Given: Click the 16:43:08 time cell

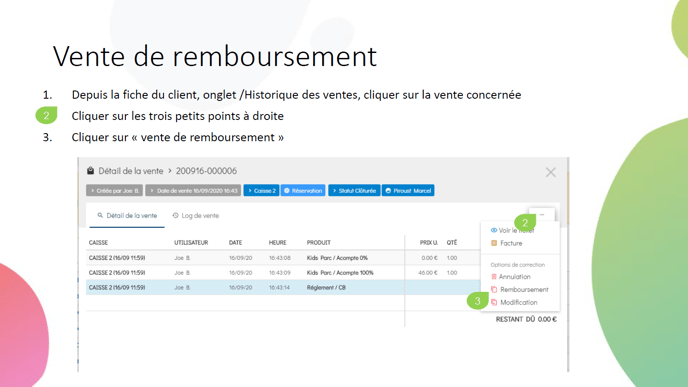Looking at the screenshot, I should point(280,258).
